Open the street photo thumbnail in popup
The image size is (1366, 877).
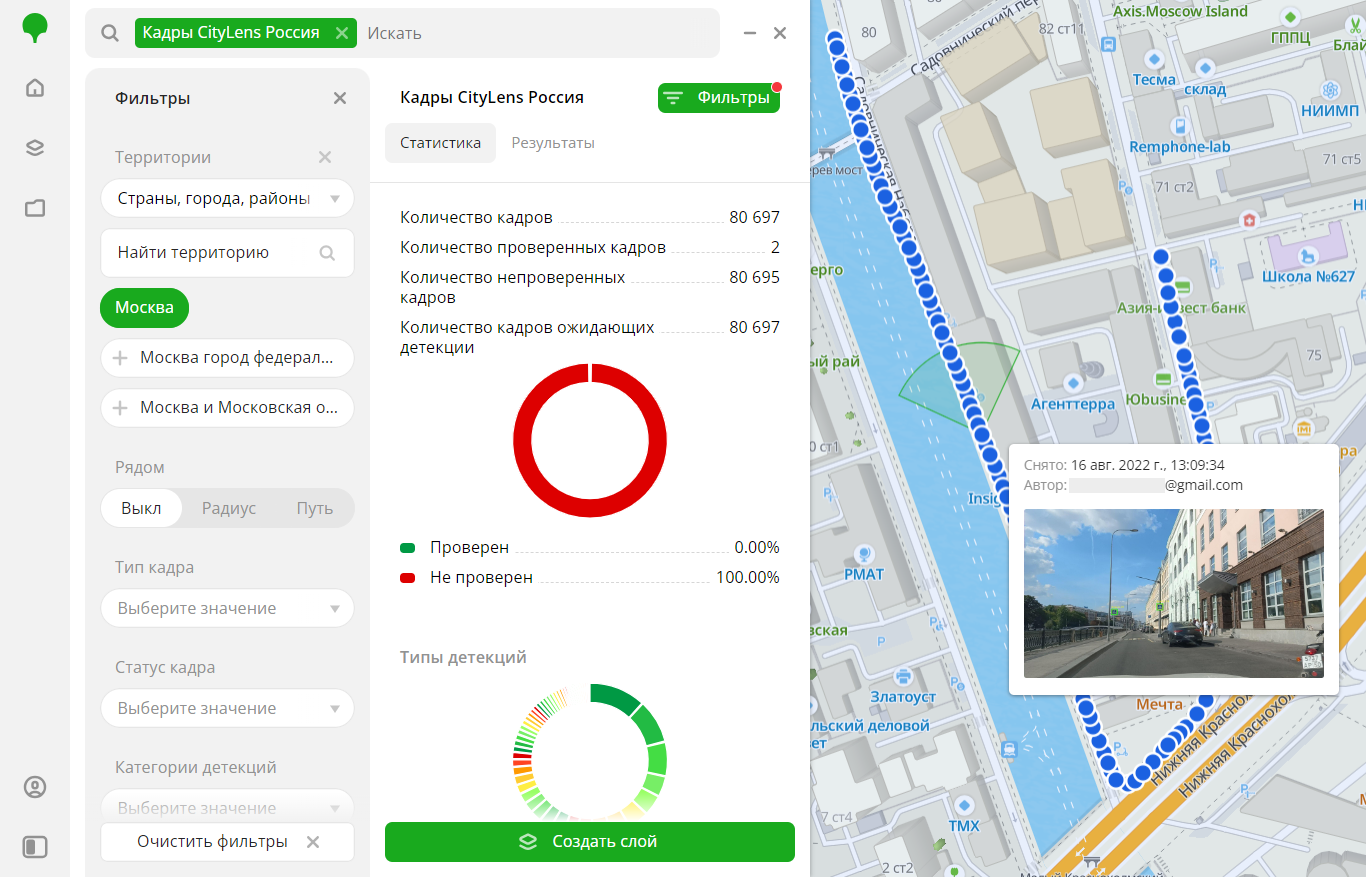[1174, 593]
